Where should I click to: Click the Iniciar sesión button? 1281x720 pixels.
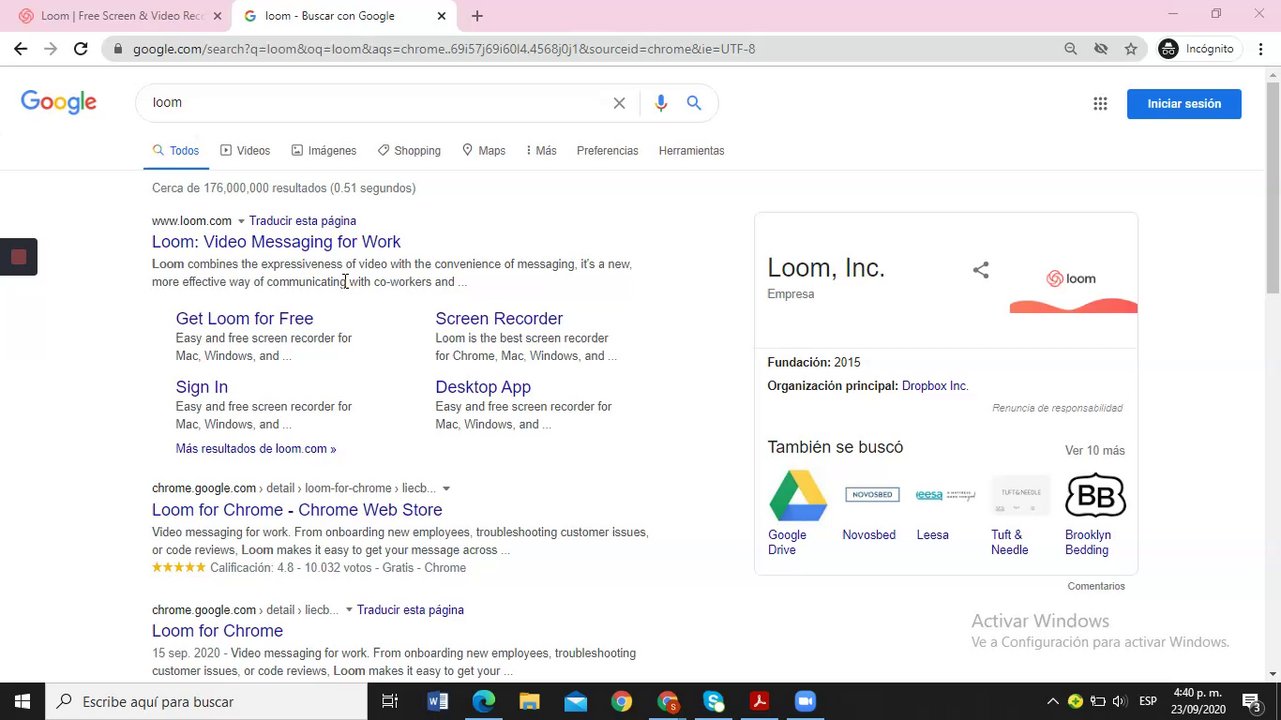(x=1184, y=104)
